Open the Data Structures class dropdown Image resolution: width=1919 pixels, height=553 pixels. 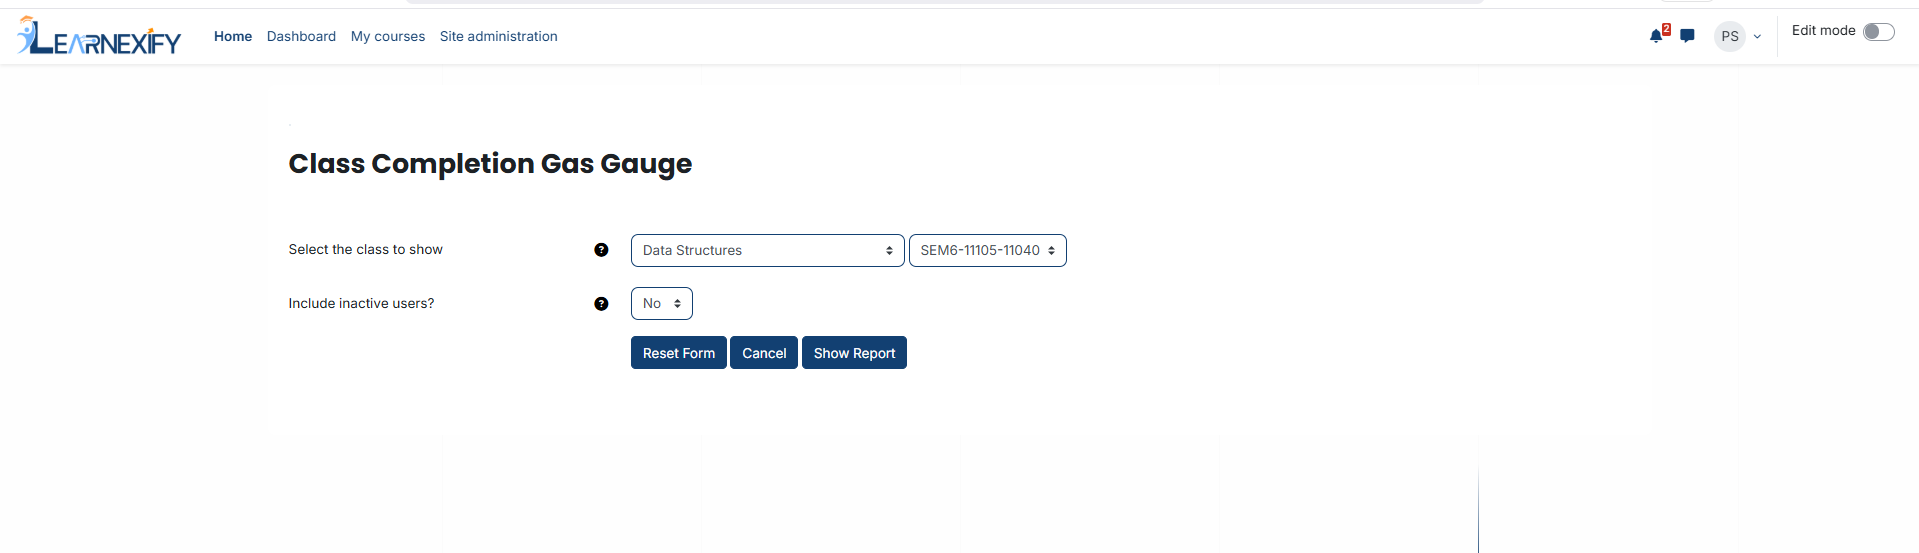tap(768, 250)
